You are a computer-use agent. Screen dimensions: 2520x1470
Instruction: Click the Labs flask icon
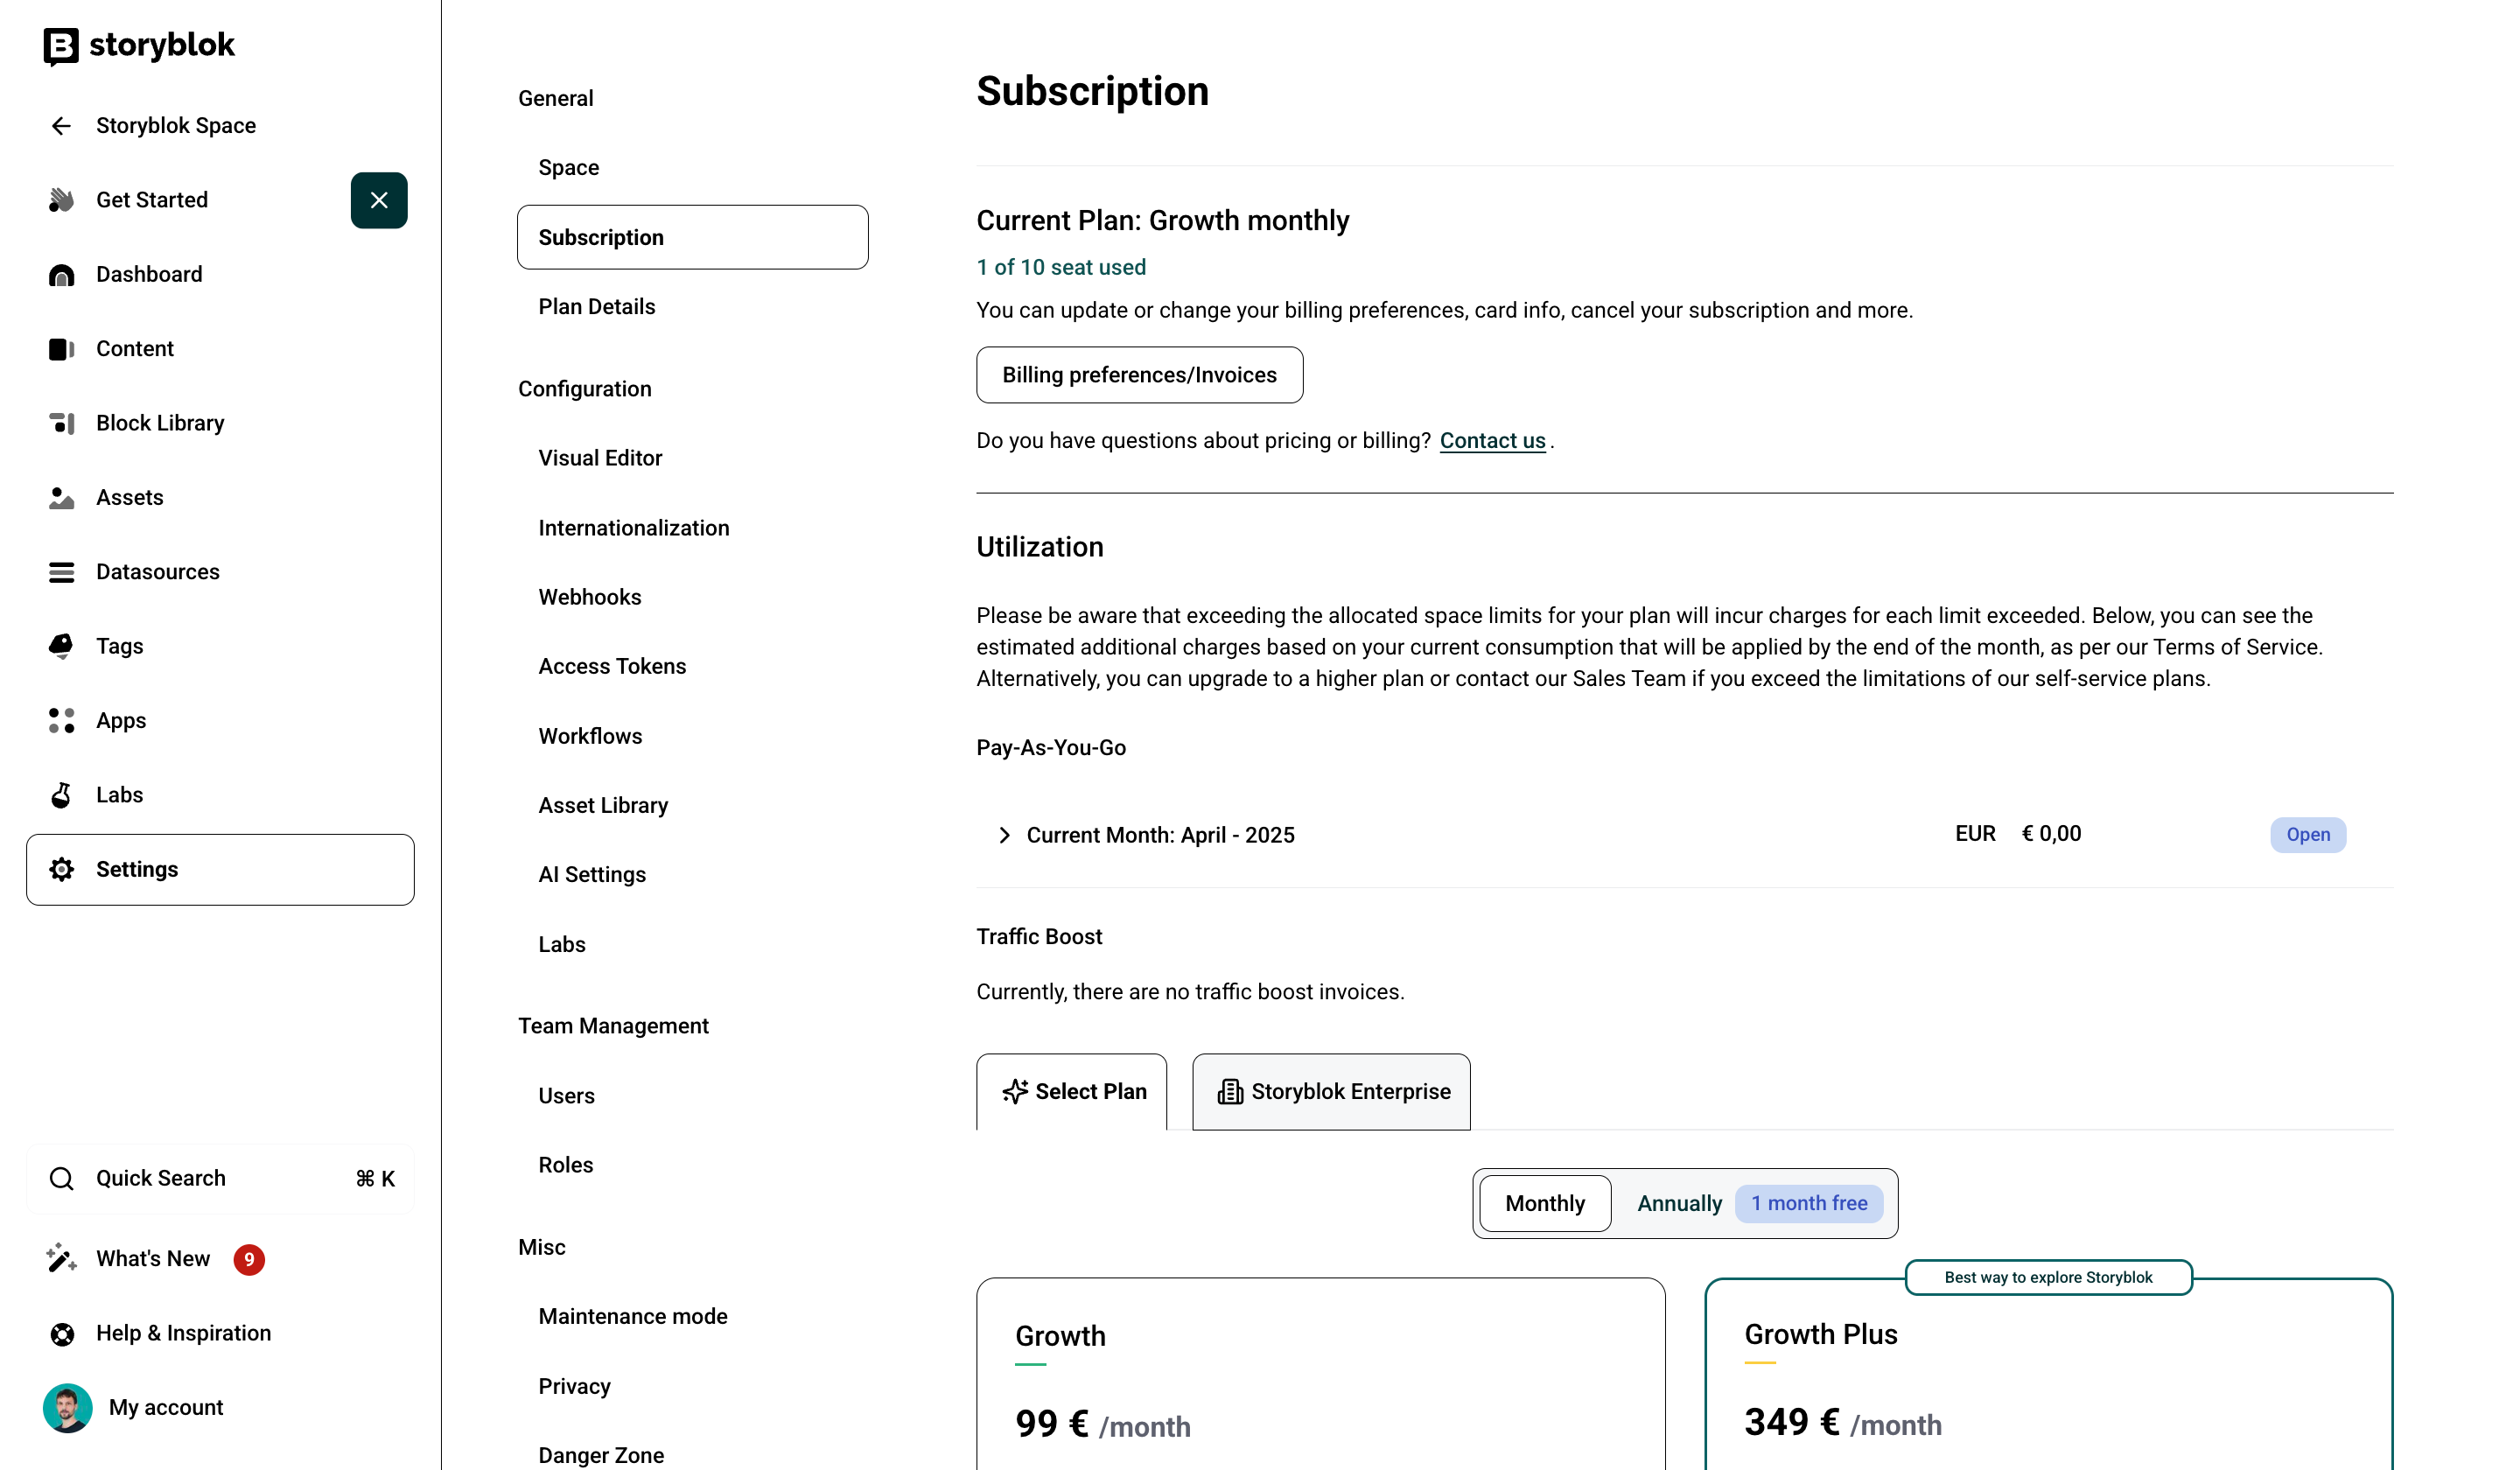coord(61,795)
